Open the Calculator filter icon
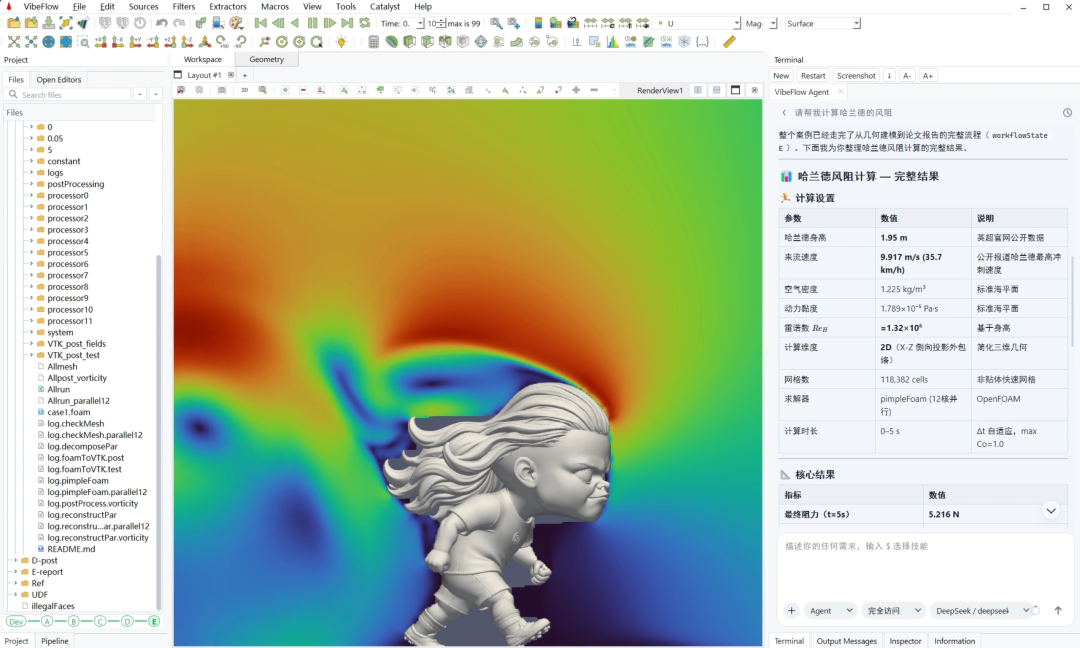This screenshot has height=648, width=1080. (373, 42)
